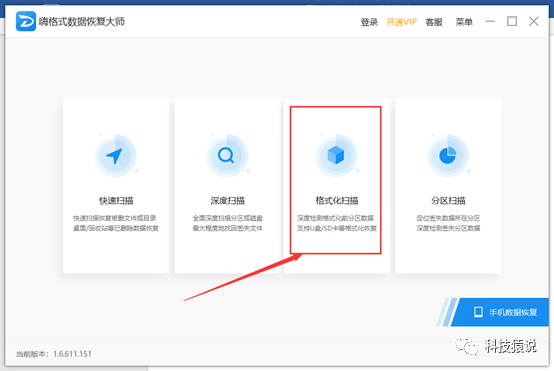The height and width of the screenshot is (371, 554).
Task: Select the 格式化扫描 cube icon
Action: (336, 156)
